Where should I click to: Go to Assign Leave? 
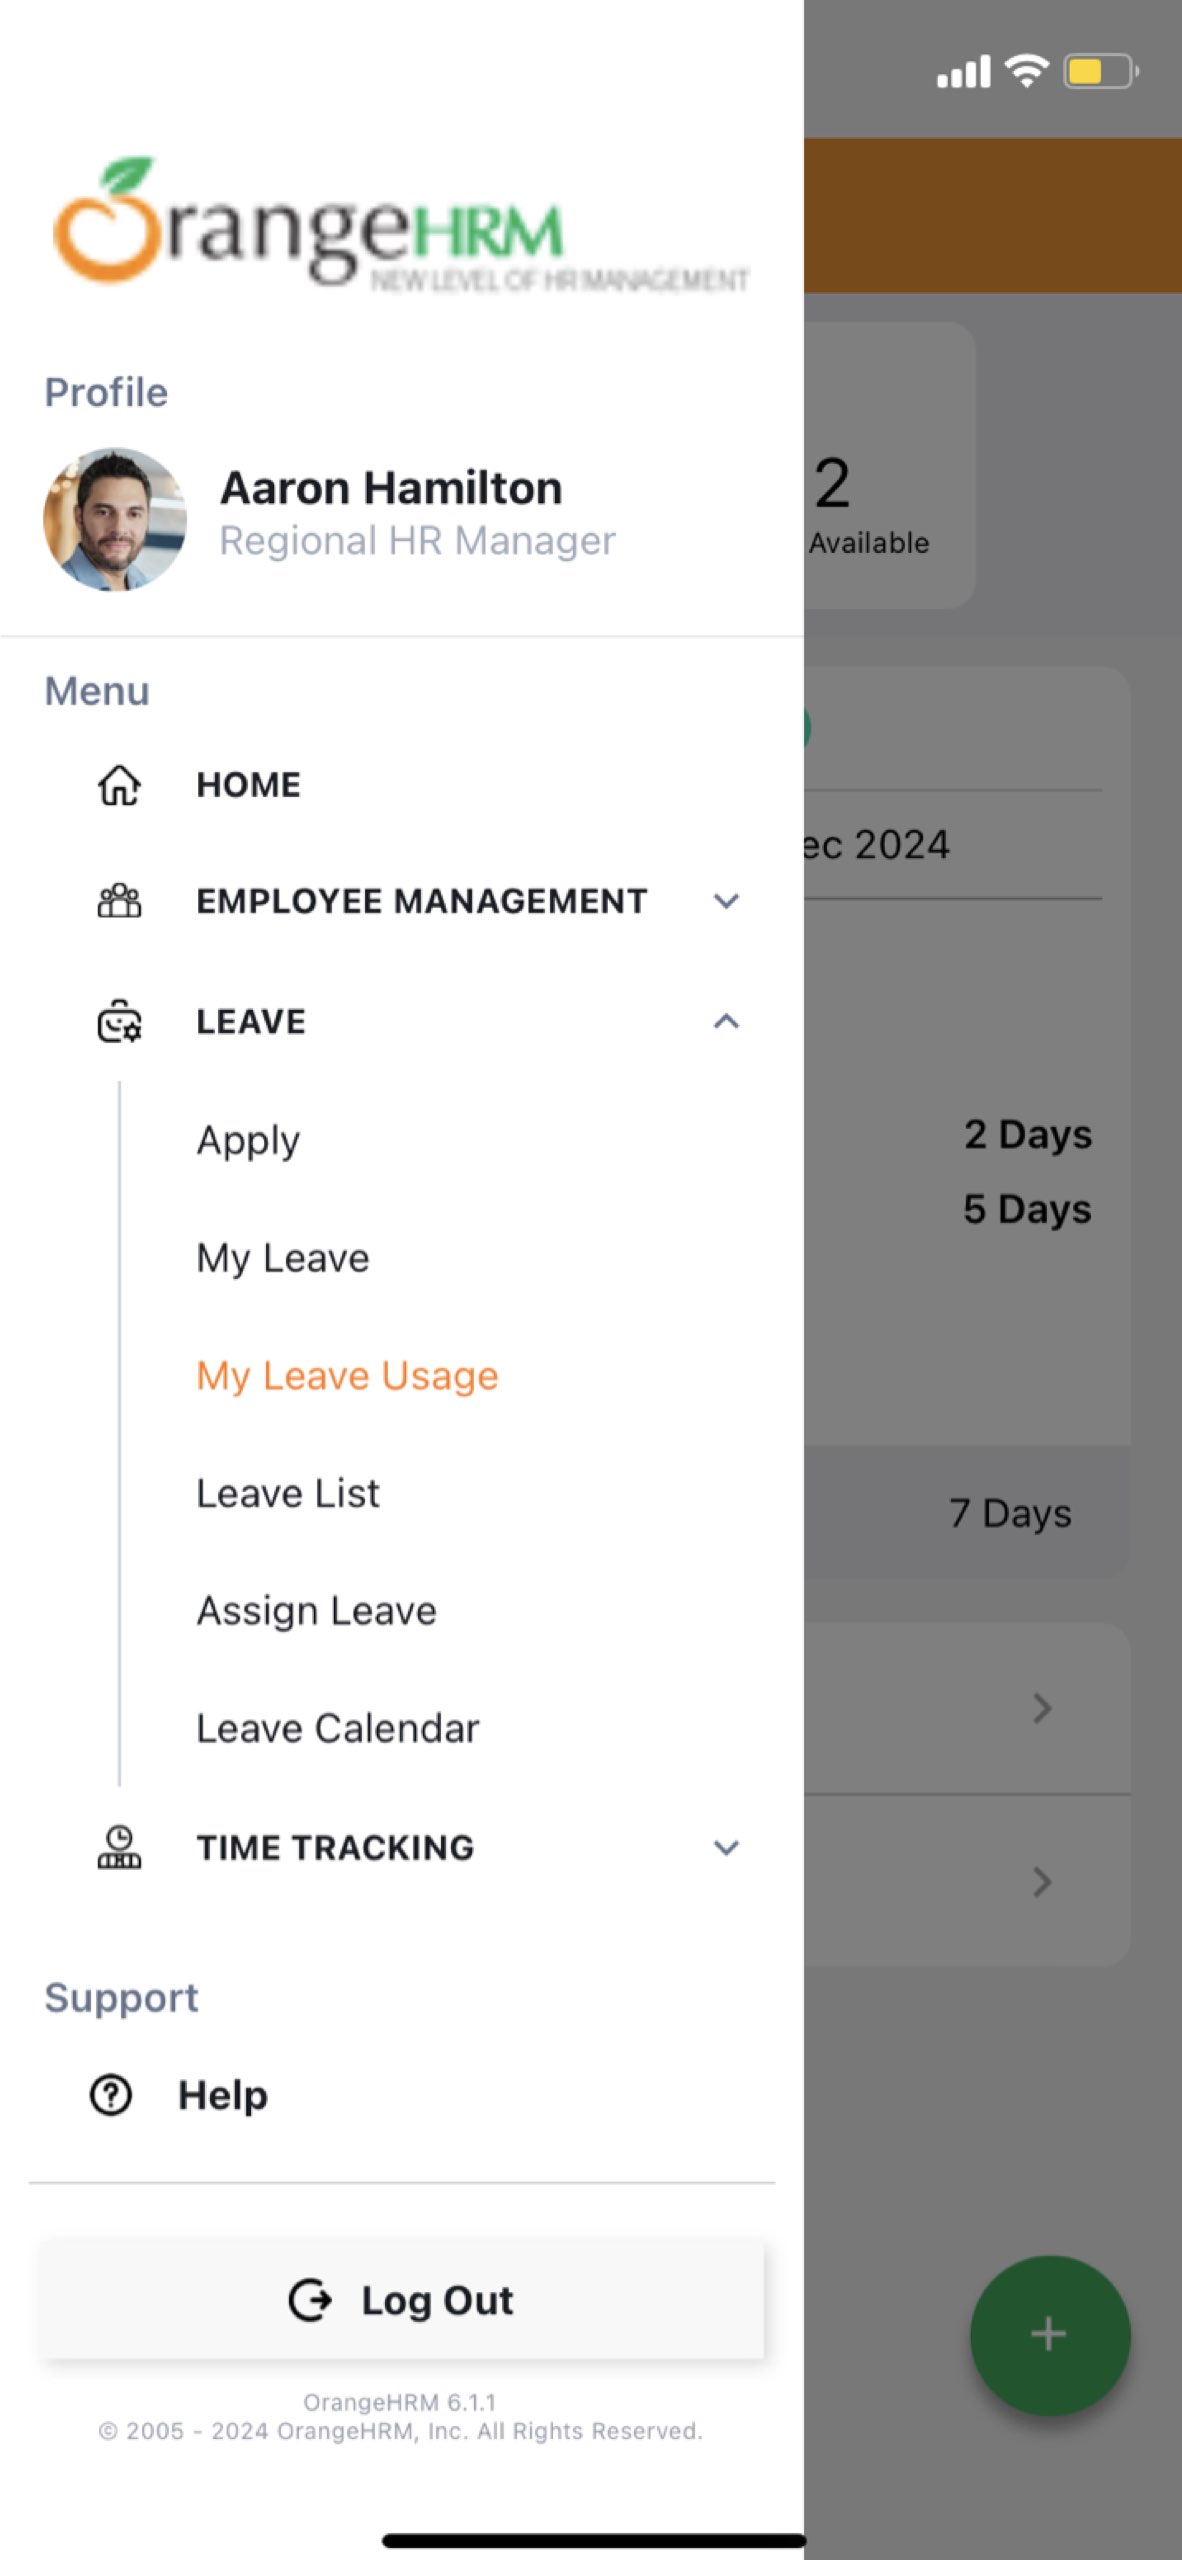point(316,1611)
